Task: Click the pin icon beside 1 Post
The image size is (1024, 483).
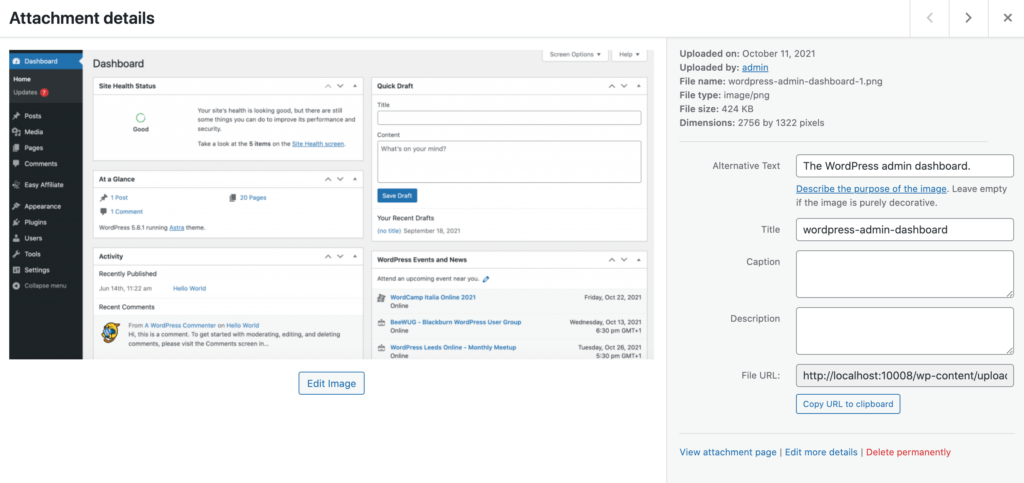Action: coord(103,197)
